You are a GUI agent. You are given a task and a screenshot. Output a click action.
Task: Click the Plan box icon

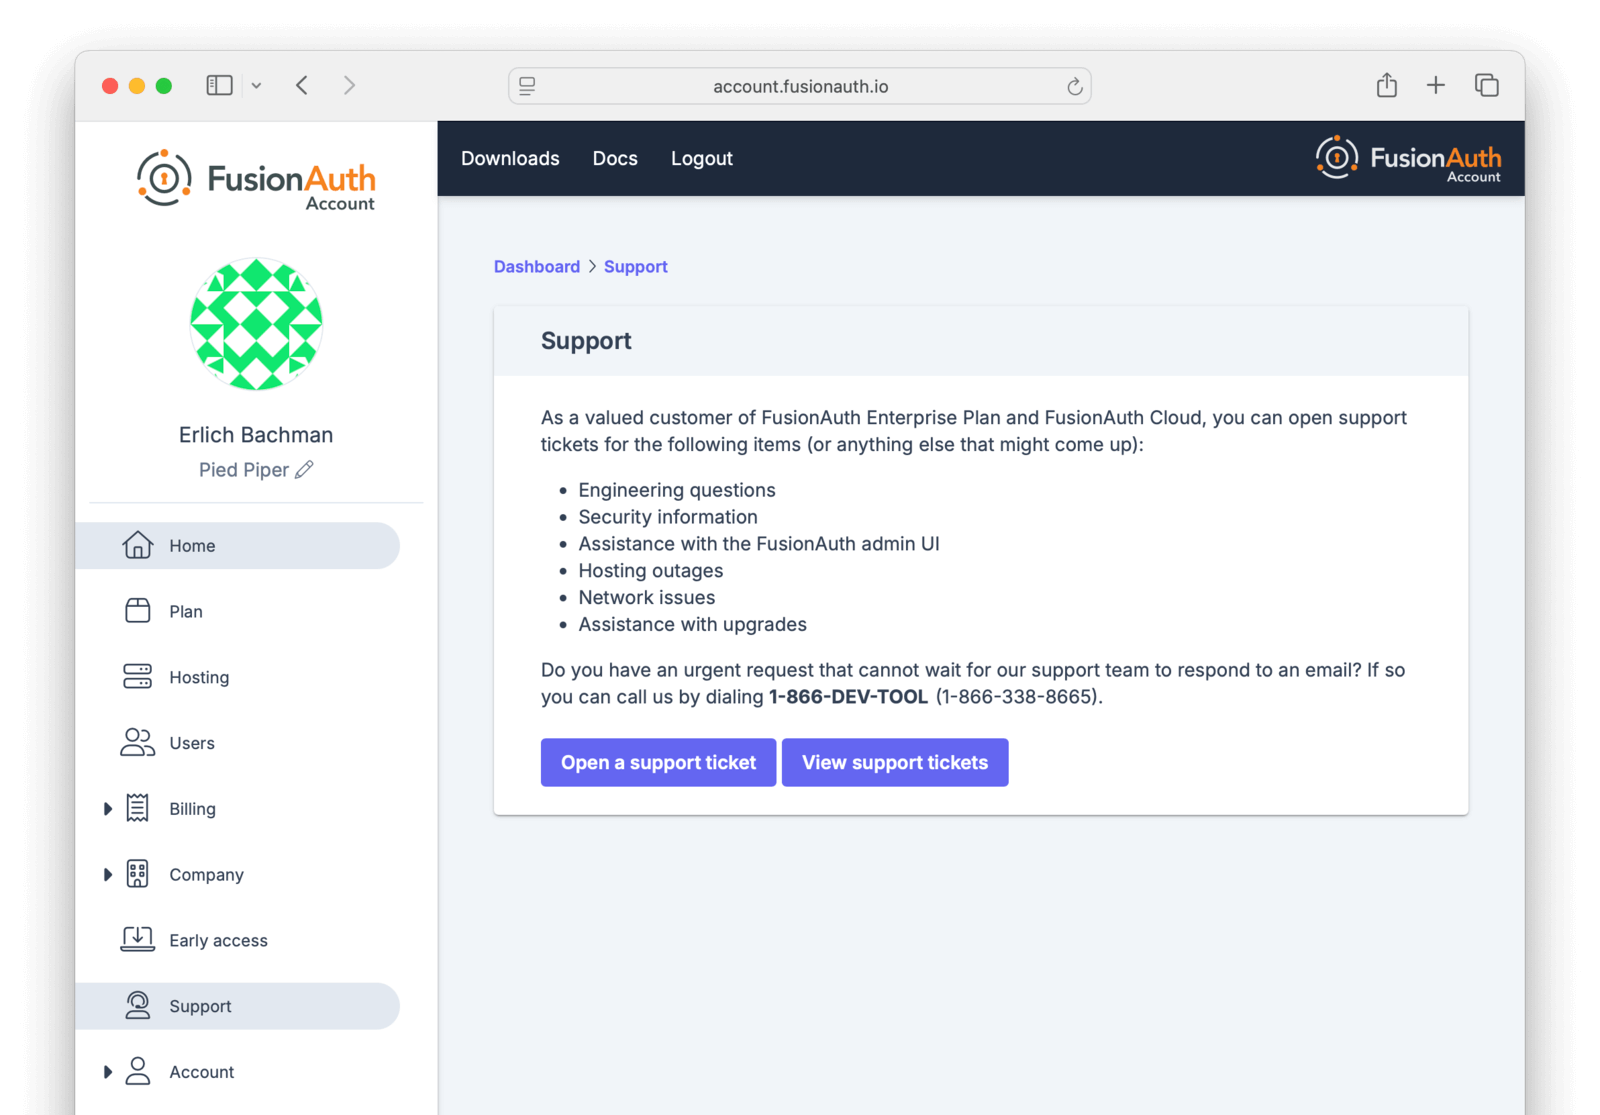(138, 611)
